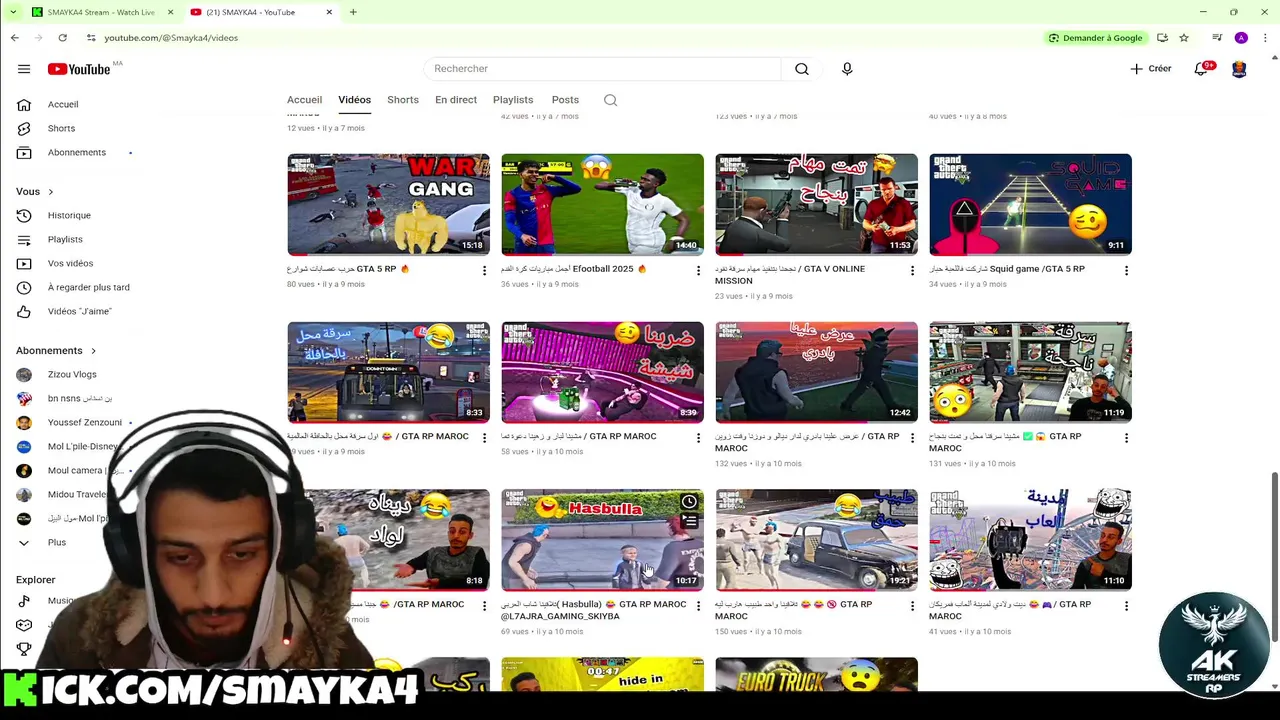Screen dimensions: 1280x720
Task: Go back using the browser back arrow
Action: [x=14, y=38]
